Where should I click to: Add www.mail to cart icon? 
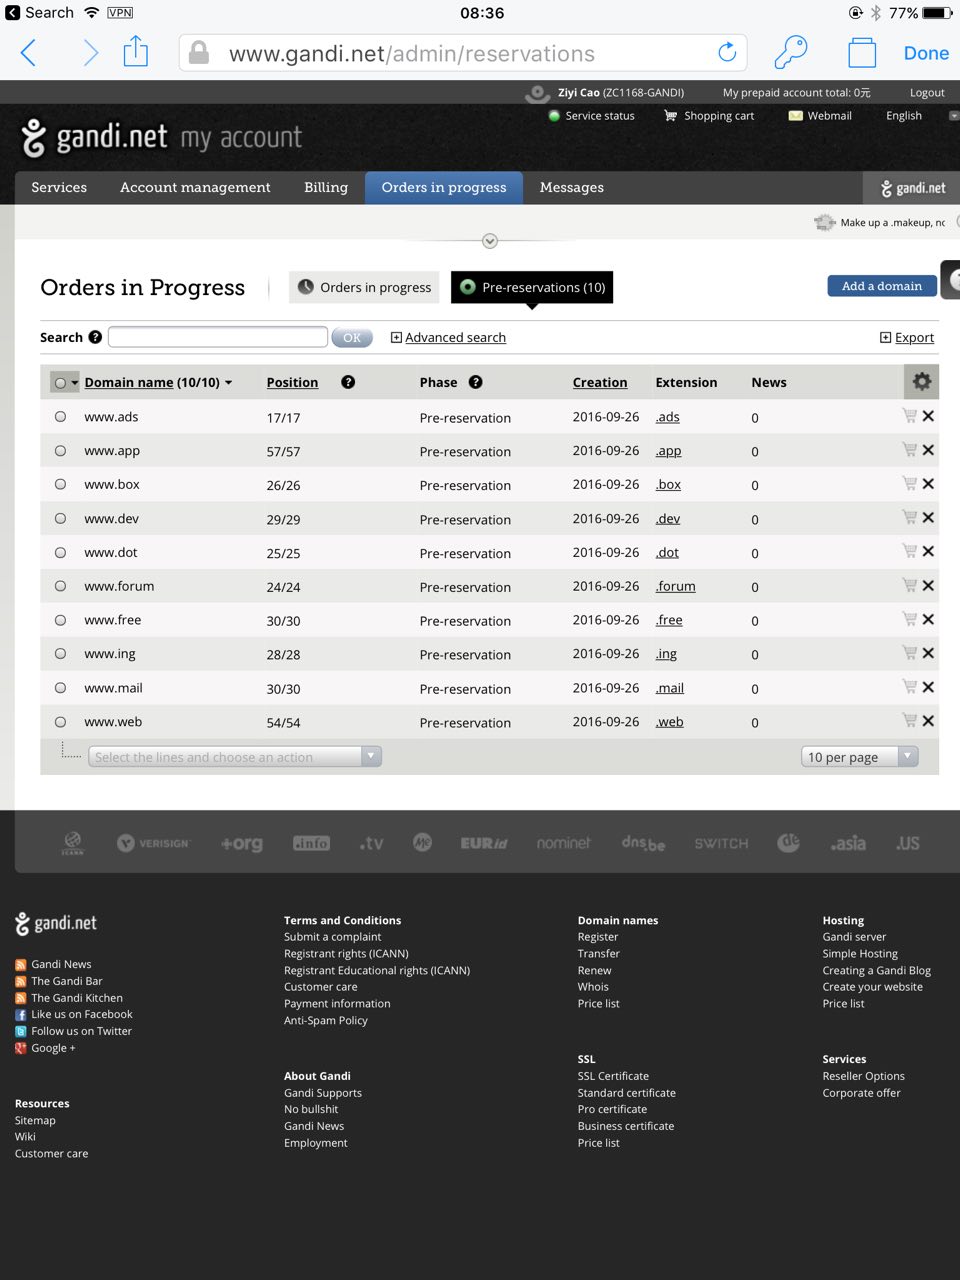point(909,686)
